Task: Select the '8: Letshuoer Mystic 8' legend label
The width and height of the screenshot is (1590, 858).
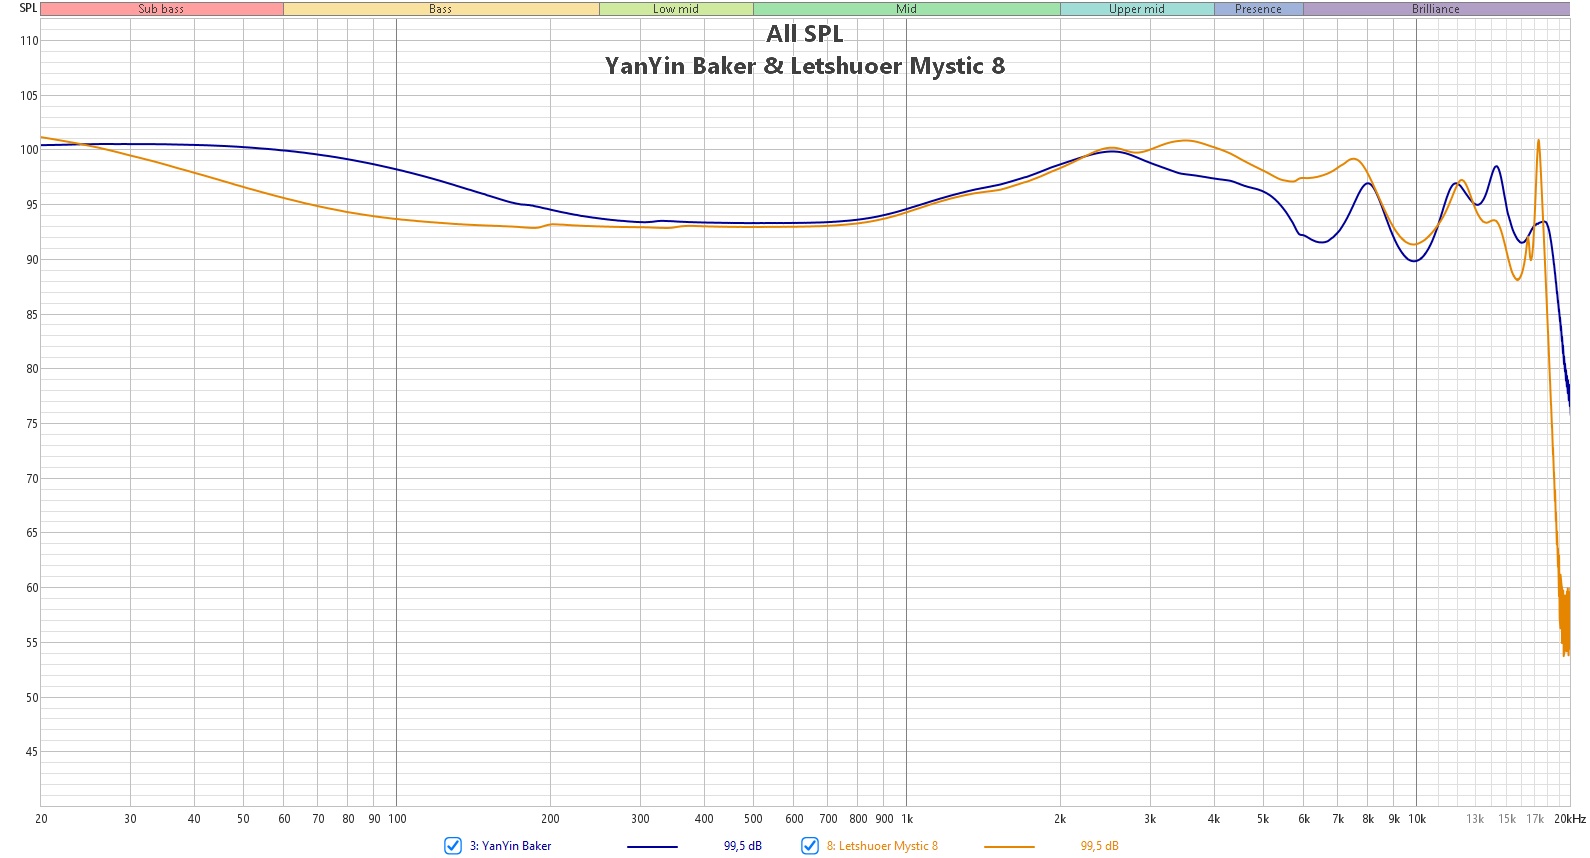Action: point(882,846)
